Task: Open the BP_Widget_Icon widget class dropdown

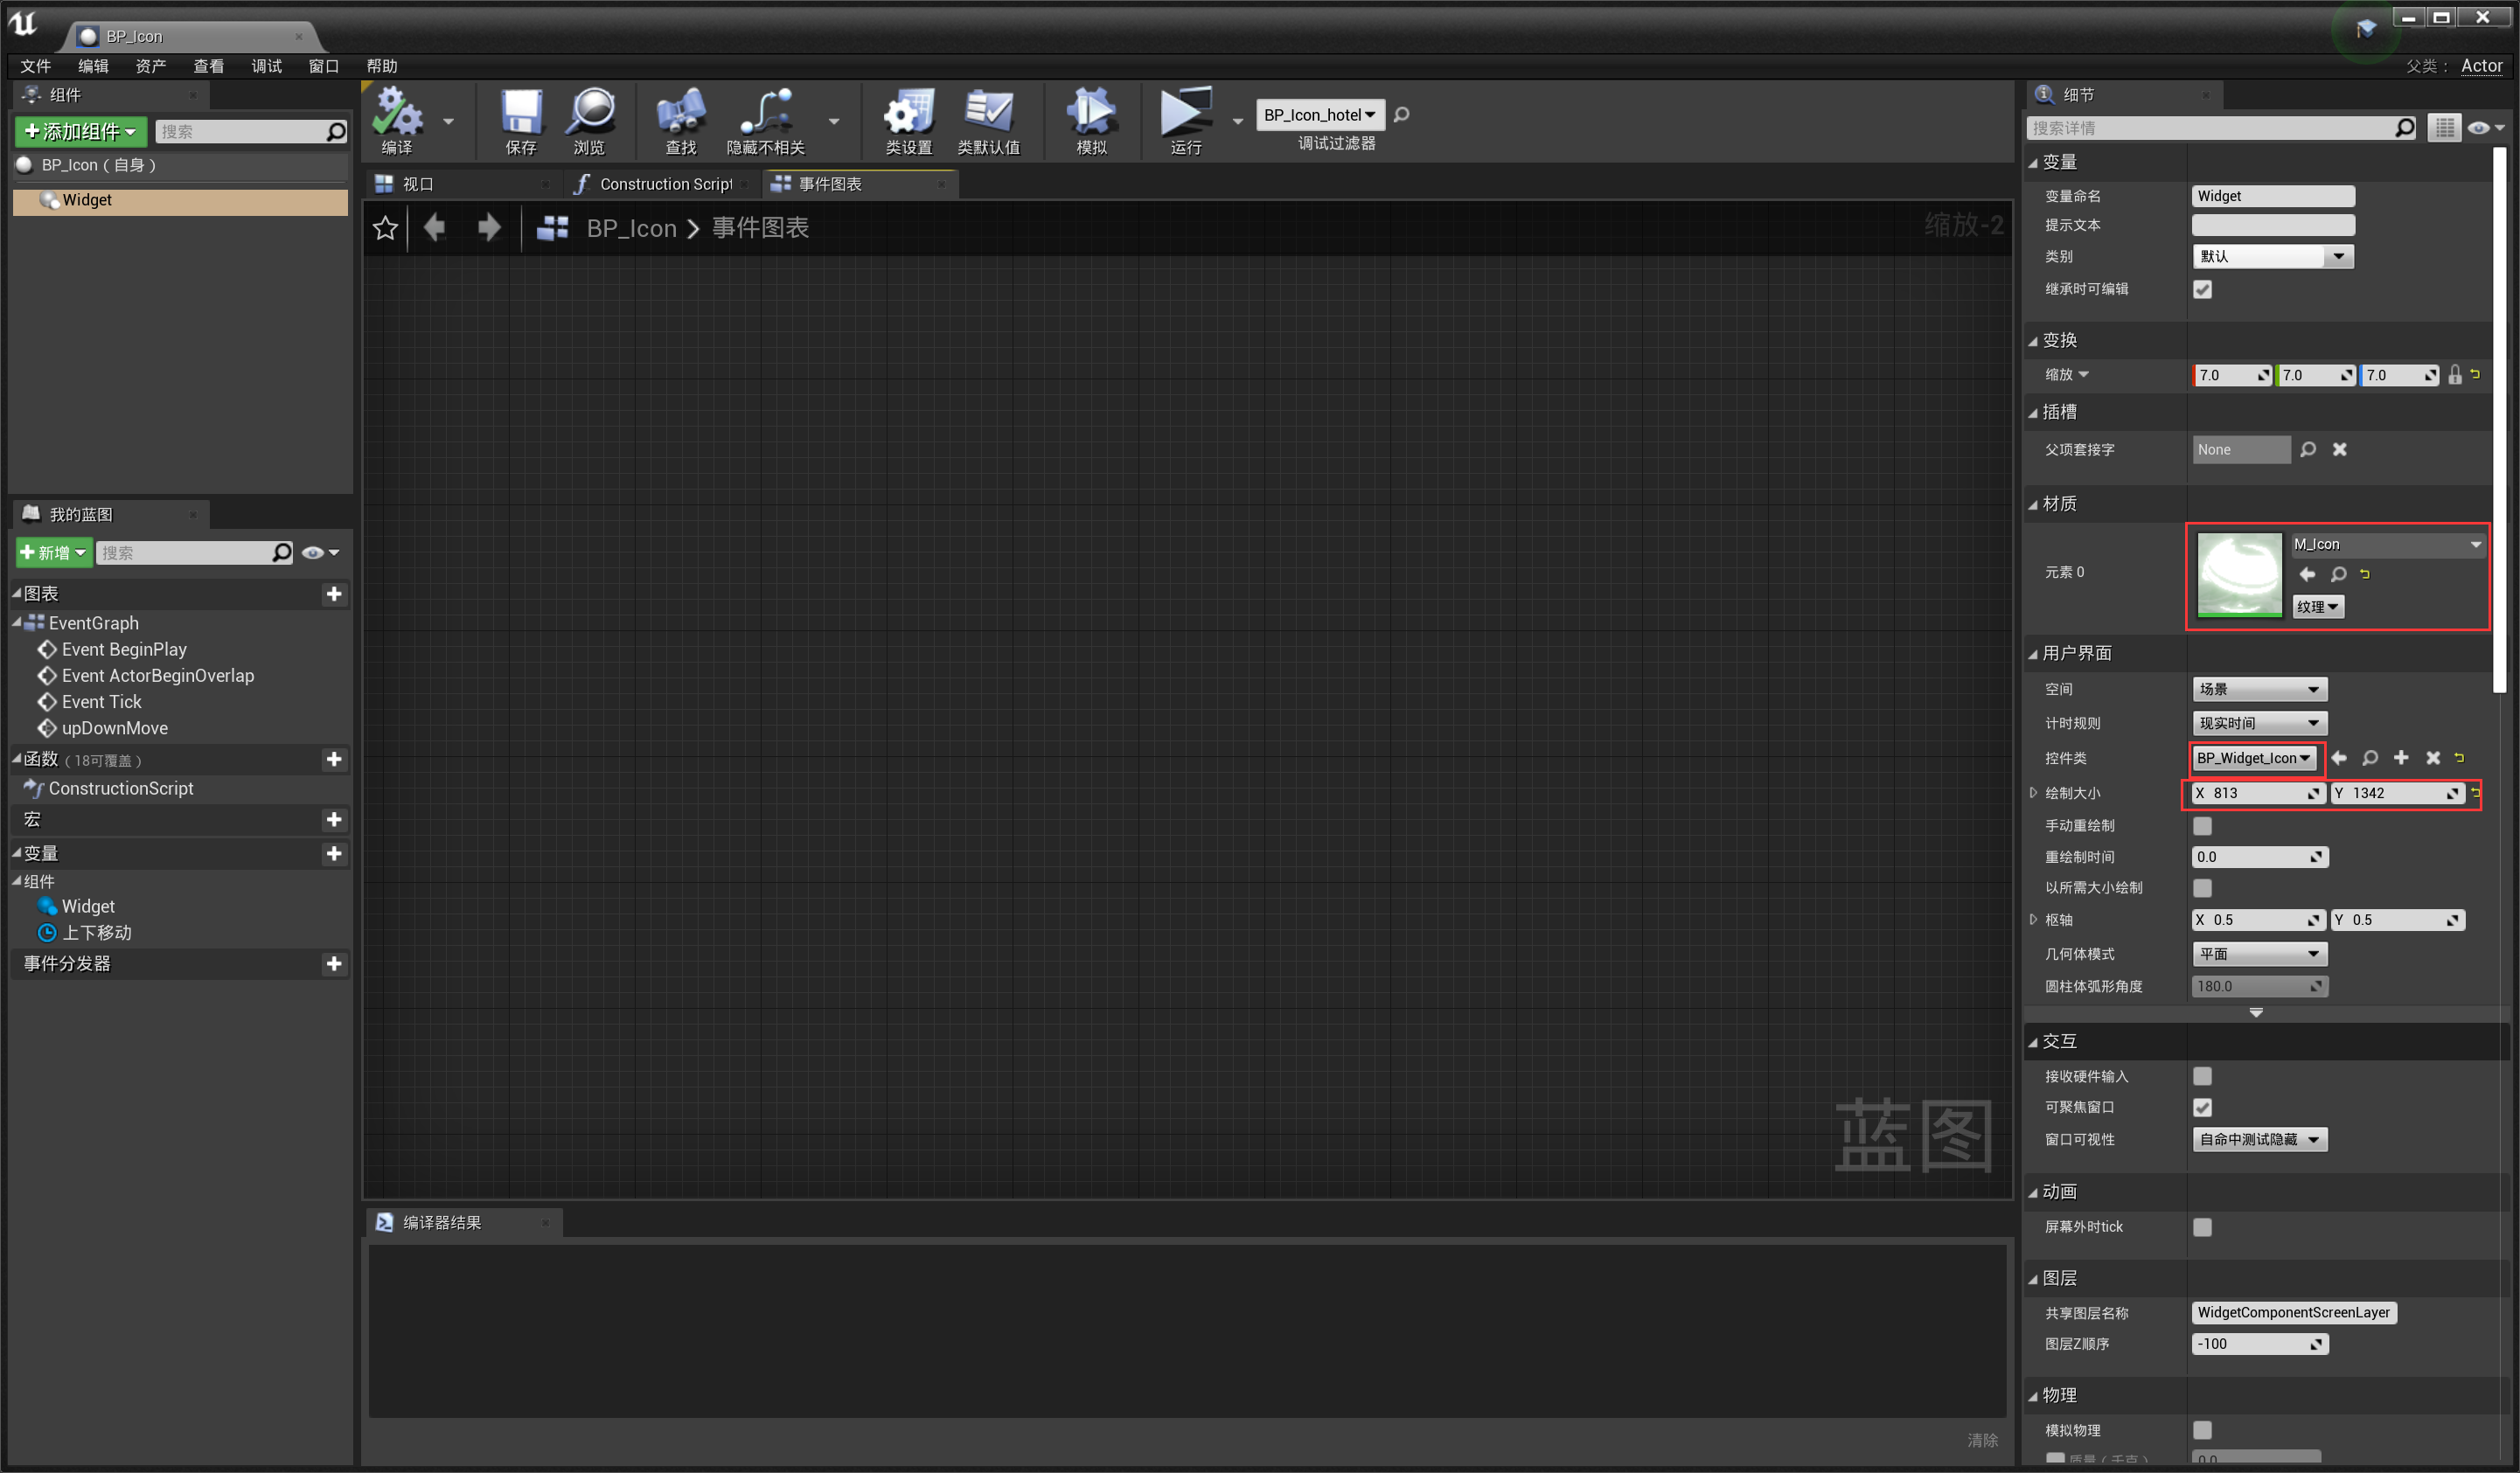Action: point(2255,758)
